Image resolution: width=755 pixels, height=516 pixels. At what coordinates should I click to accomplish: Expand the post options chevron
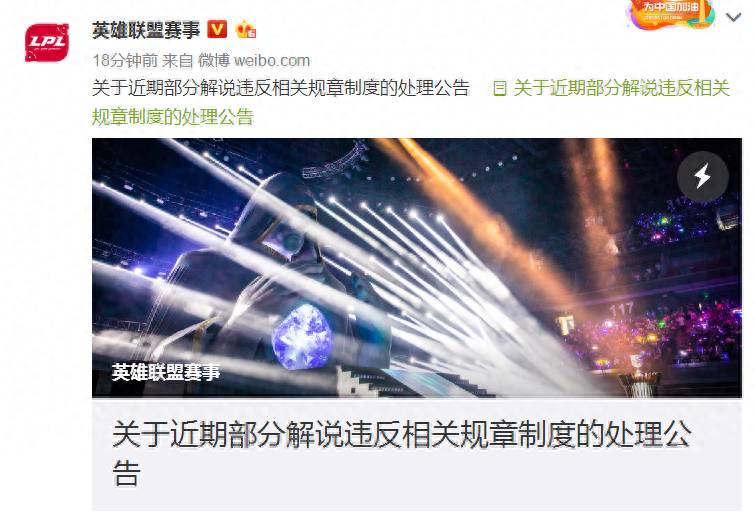[x=733, y=18]
